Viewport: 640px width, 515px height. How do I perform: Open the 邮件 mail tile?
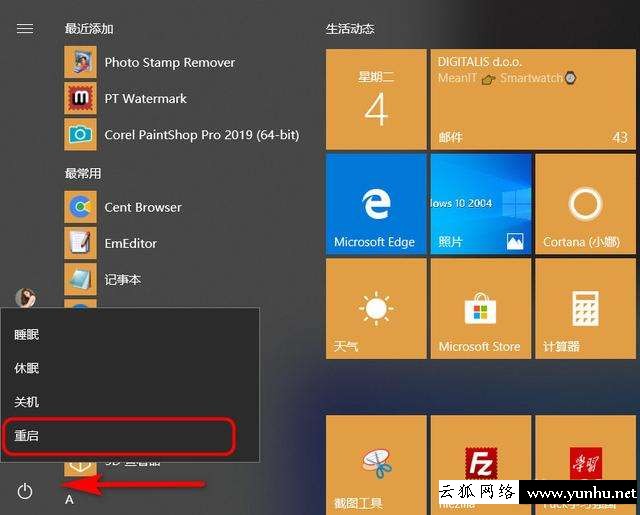[533, 99]
